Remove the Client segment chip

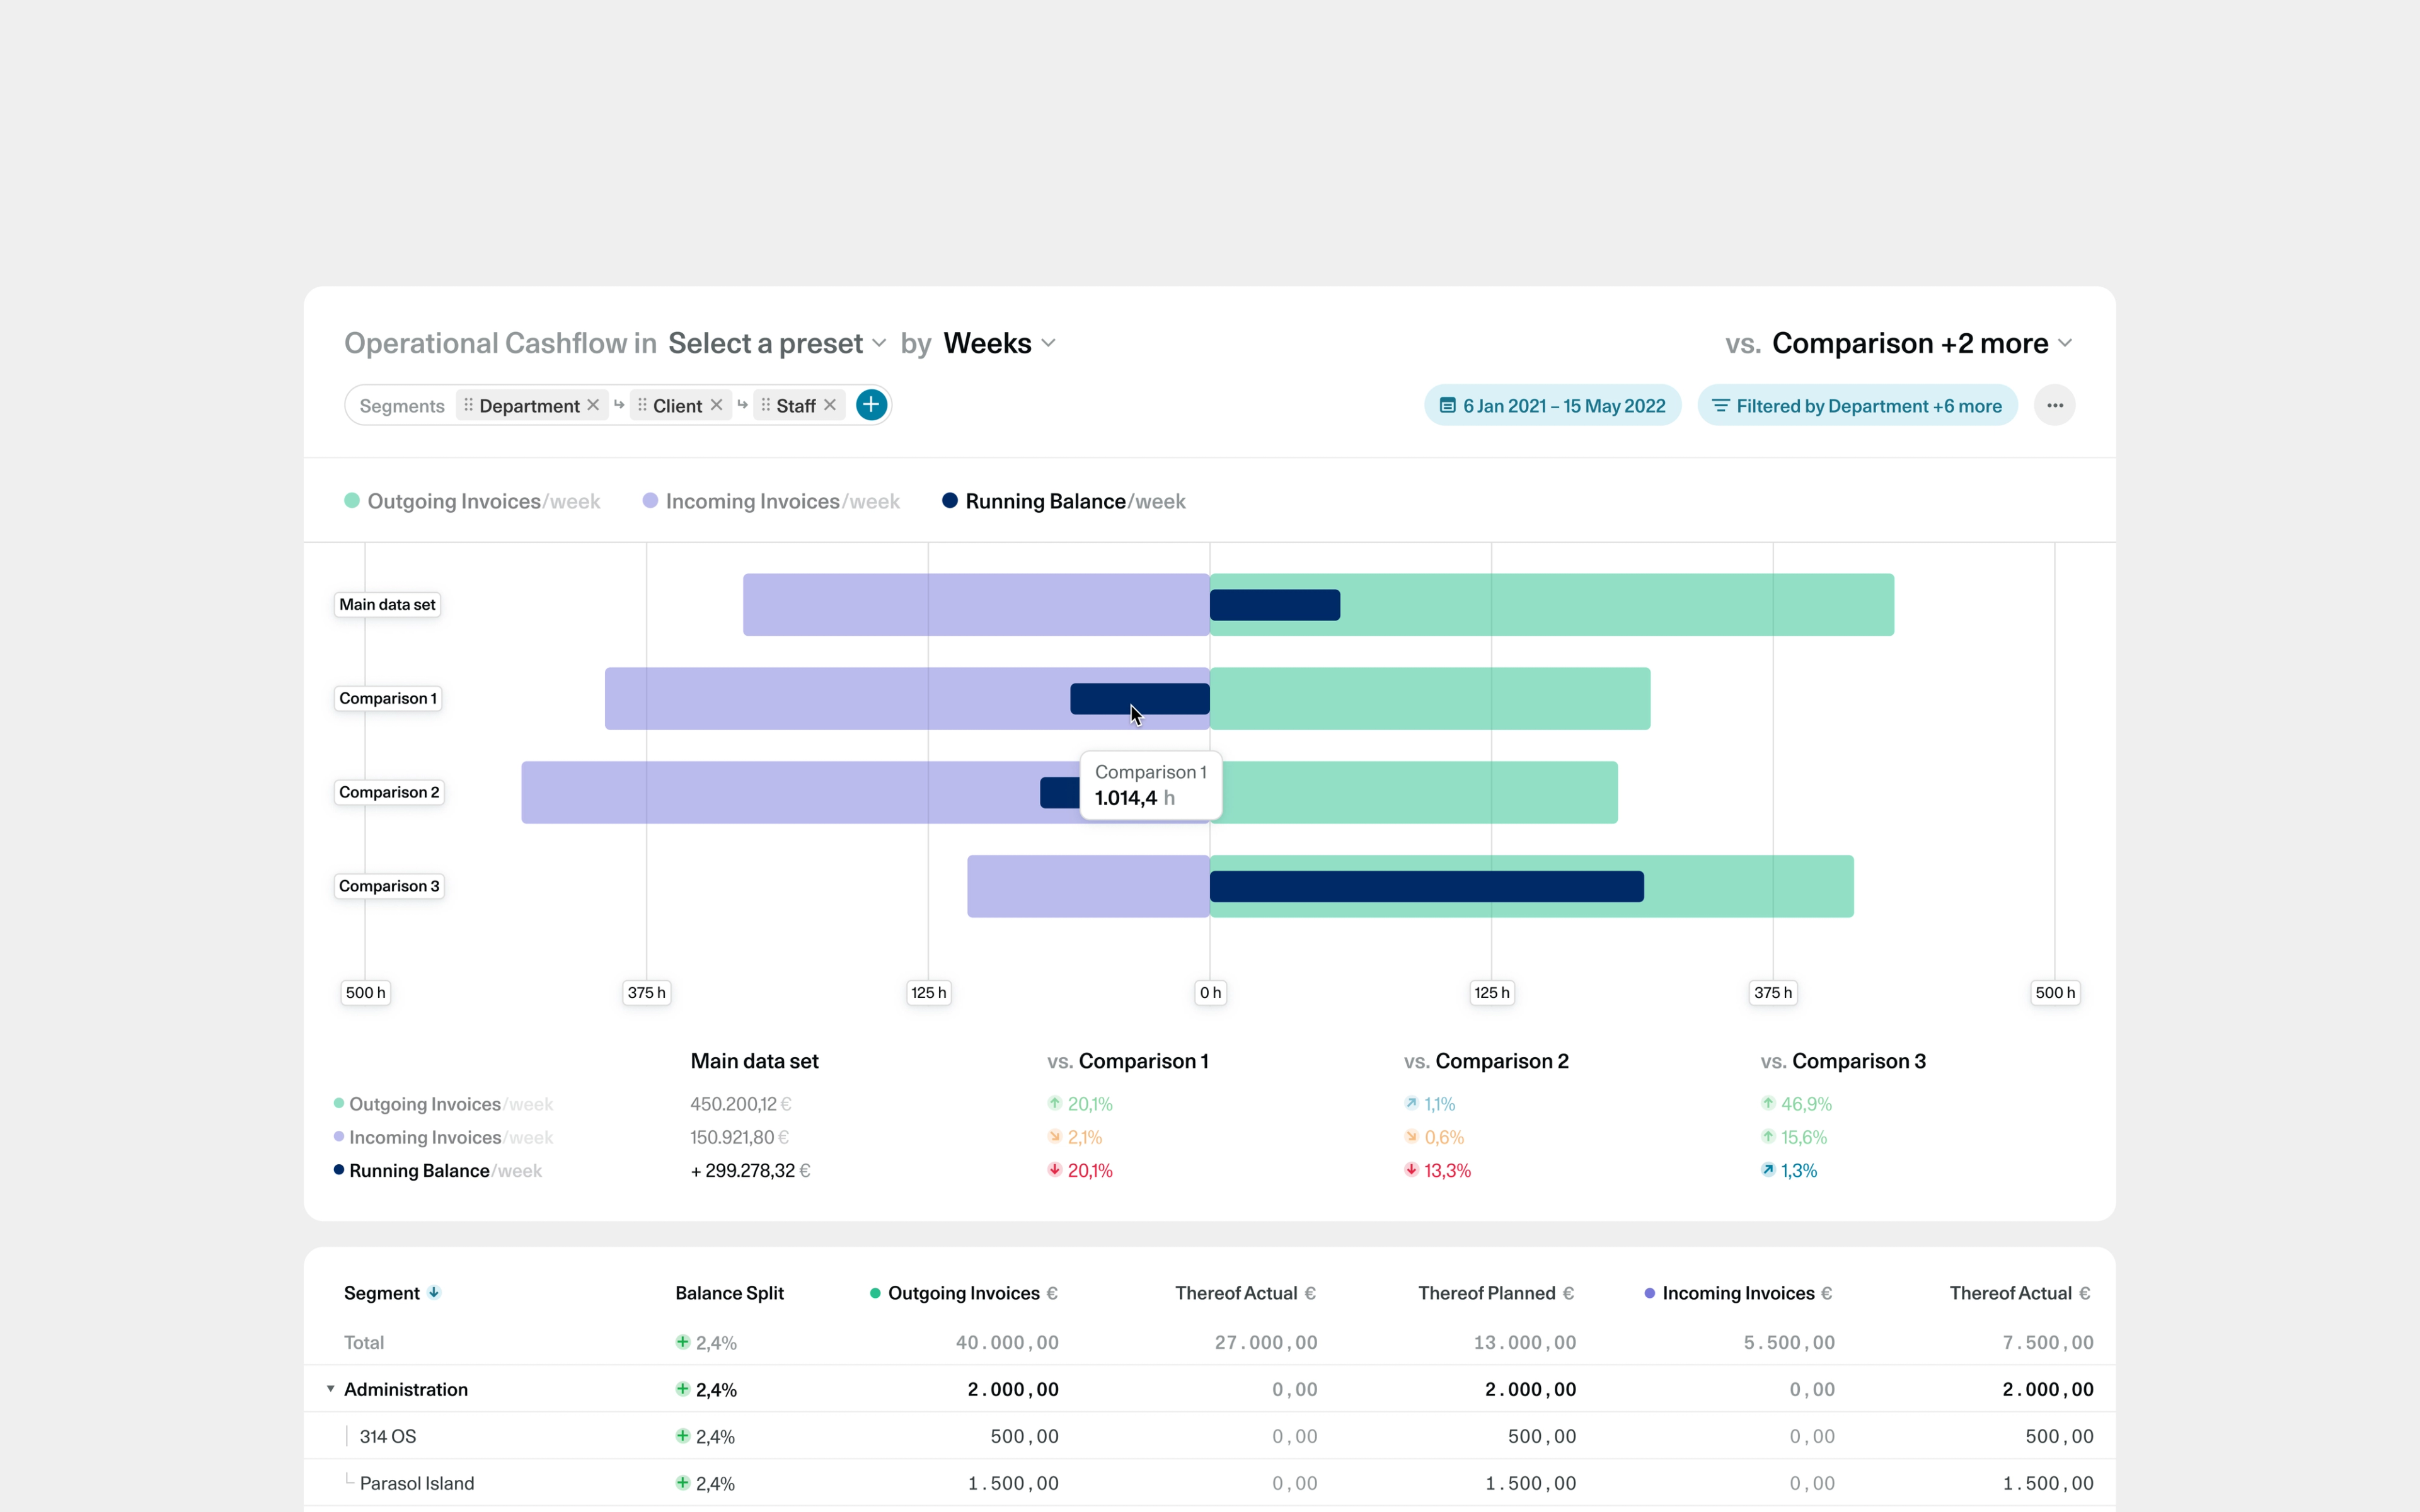pyautogui.click(x=716, y=405)
